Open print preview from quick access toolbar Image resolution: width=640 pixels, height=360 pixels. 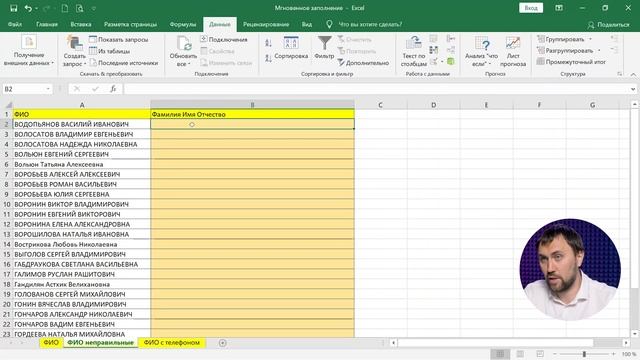click(x=80, y=8)
